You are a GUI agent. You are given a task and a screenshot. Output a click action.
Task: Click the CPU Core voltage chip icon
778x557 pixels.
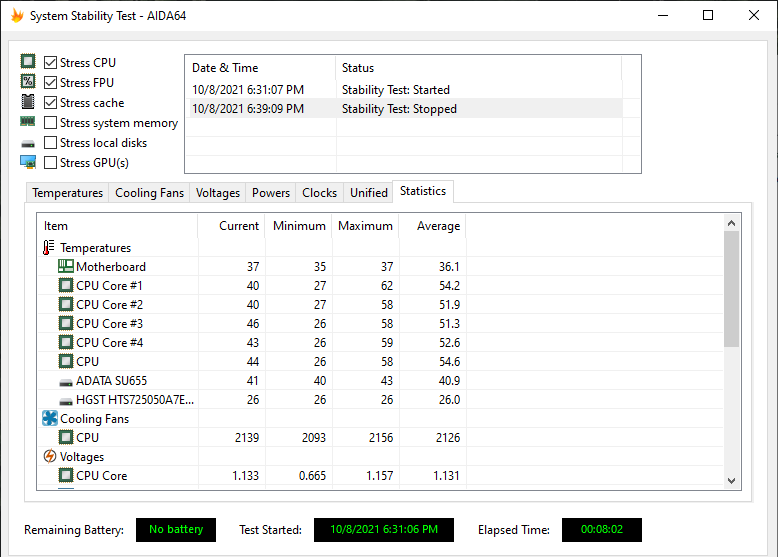click(65, 475)
